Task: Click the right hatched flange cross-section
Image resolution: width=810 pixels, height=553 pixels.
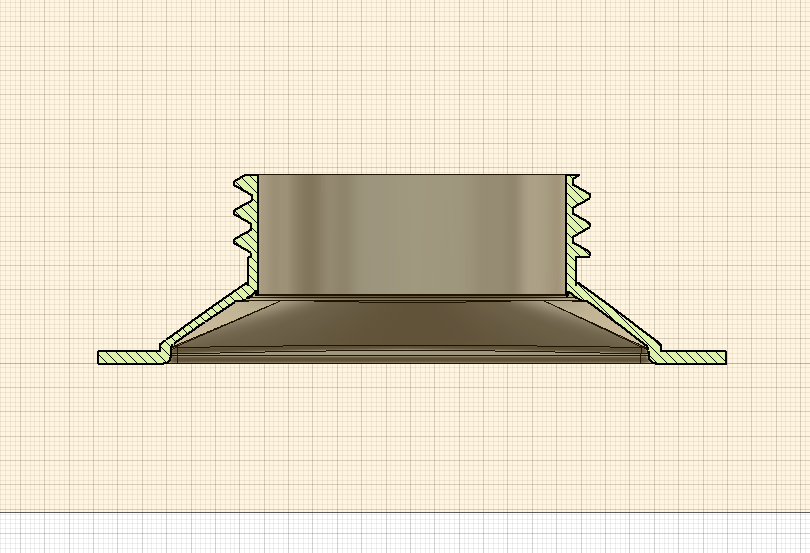Action: coord(690,357)
